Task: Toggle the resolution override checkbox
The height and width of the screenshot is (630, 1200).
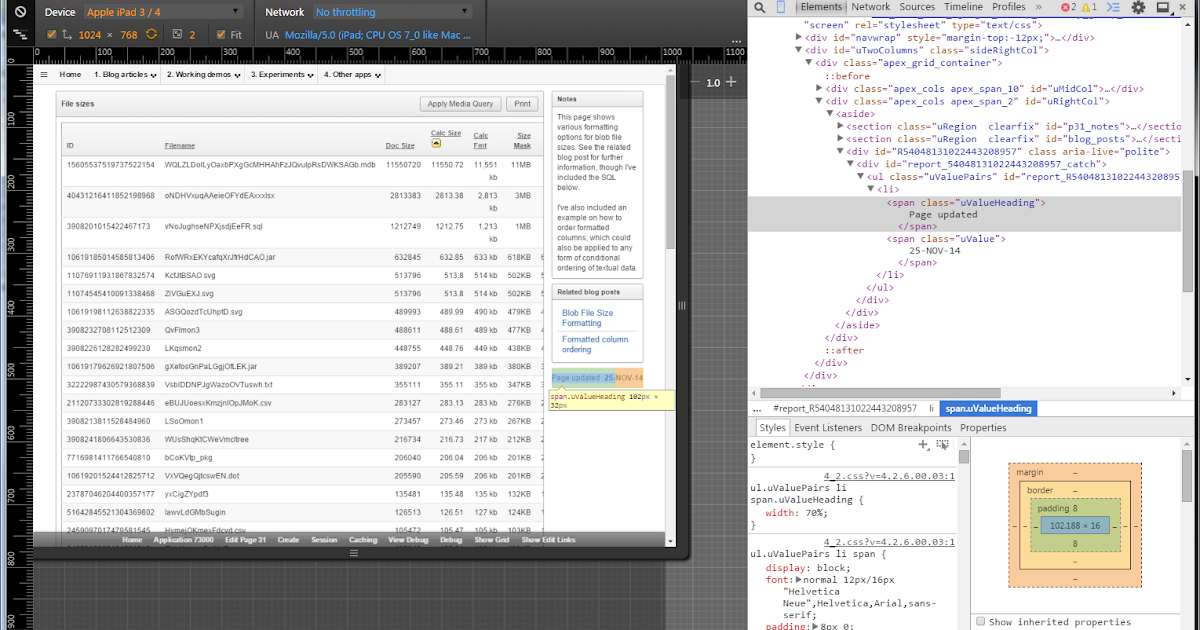Action: click(x=52, y=33)
